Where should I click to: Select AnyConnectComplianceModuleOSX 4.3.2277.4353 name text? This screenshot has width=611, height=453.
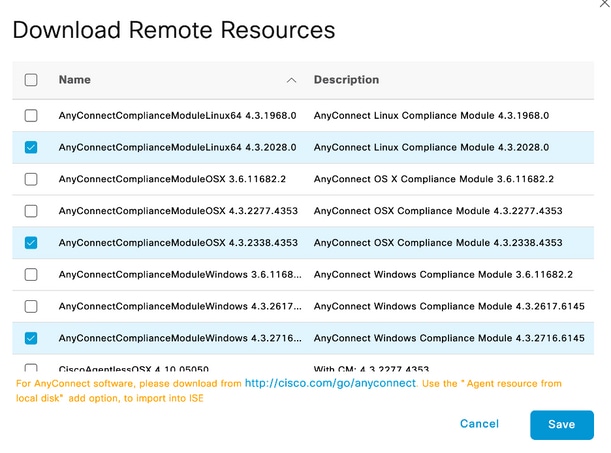coord(178,211)
